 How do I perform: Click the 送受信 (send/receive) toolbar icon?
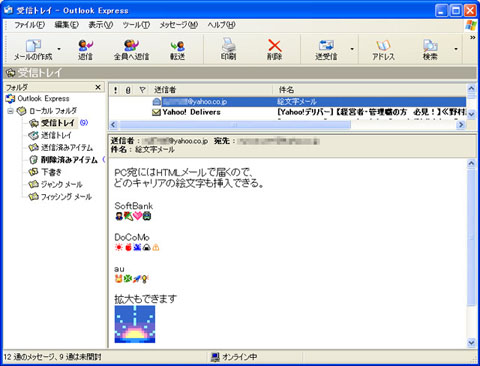pos(326,49)
